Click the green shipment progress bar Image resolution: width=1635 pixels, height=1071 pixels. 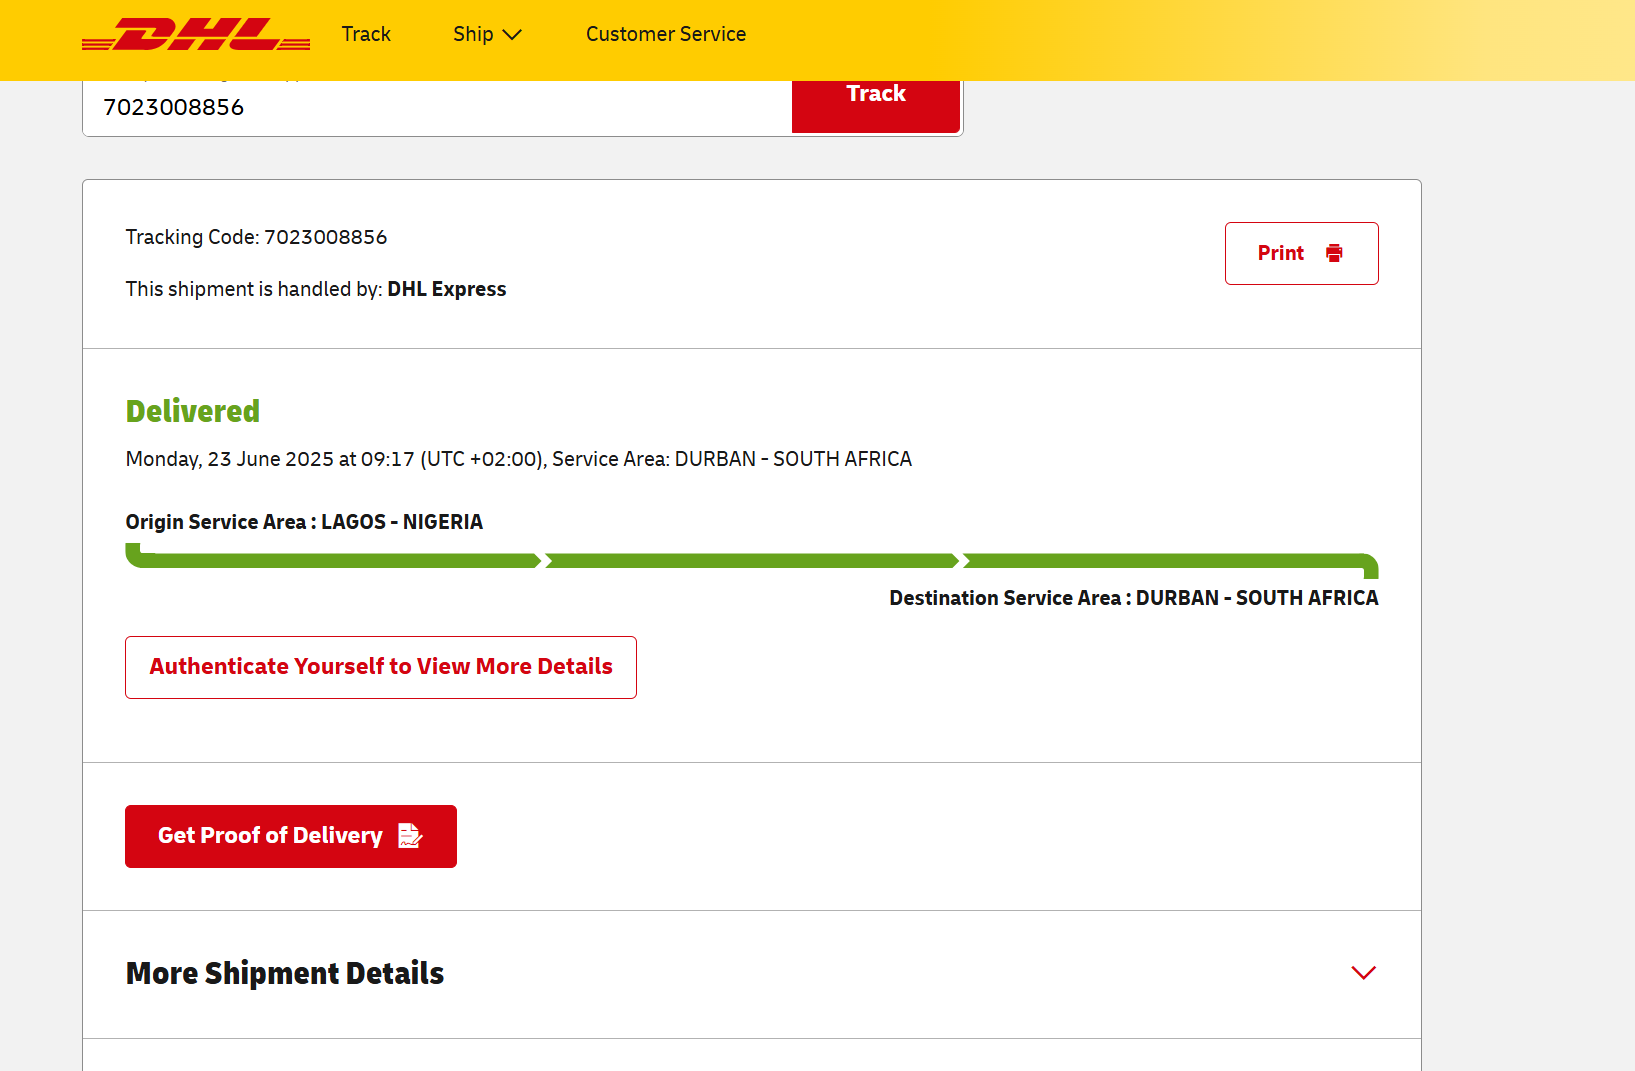coord(752,560)
